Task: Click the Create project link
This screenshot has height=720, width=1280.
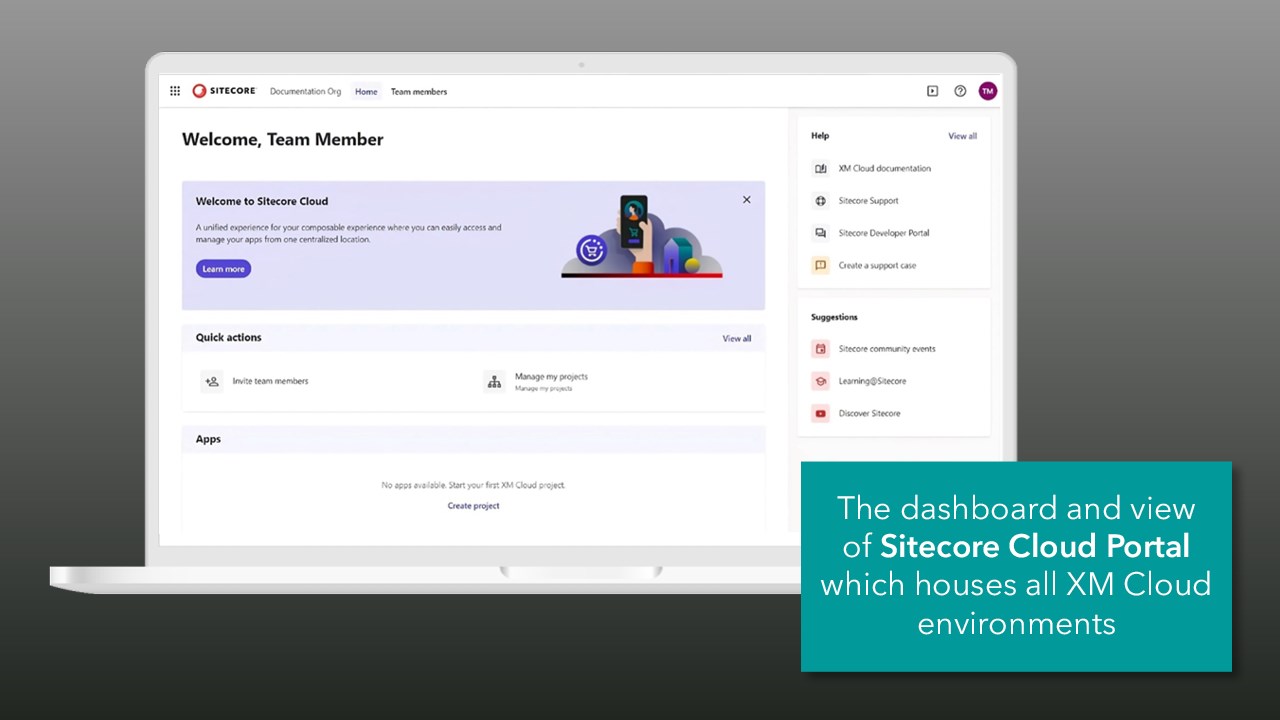Action: coord(474,506)
